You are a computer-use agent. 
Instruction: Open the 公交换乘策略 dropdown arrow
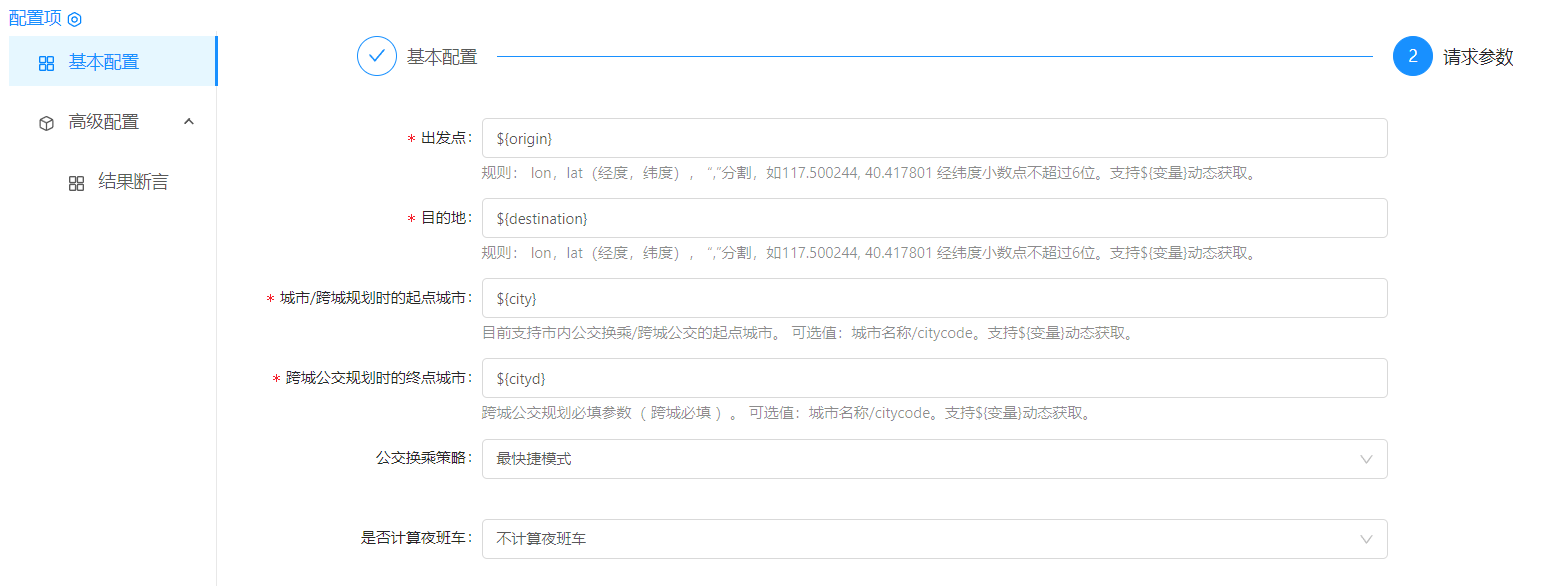coord(1366,459)
